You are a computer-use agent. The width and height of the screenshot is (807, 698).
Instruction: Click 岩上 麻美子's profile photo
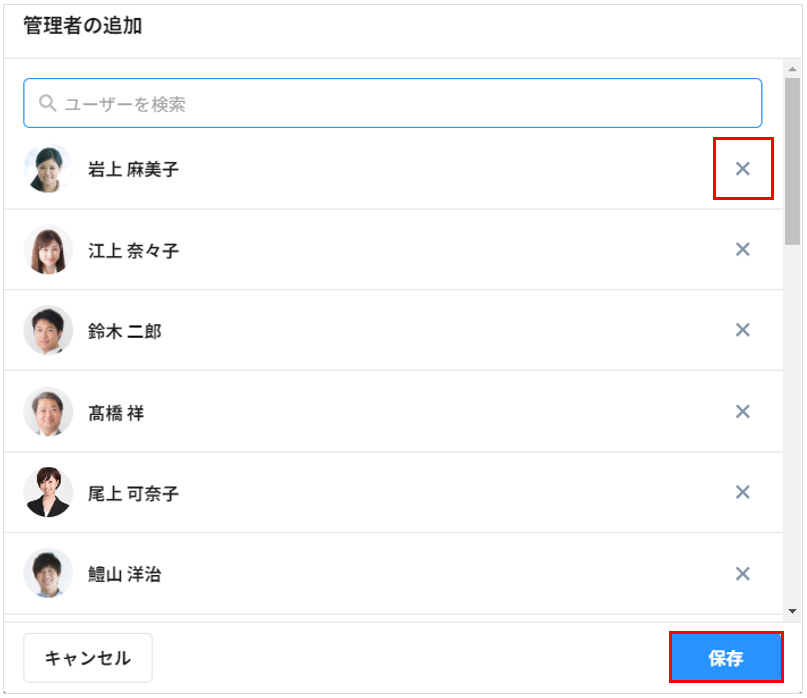pos(48,169)
